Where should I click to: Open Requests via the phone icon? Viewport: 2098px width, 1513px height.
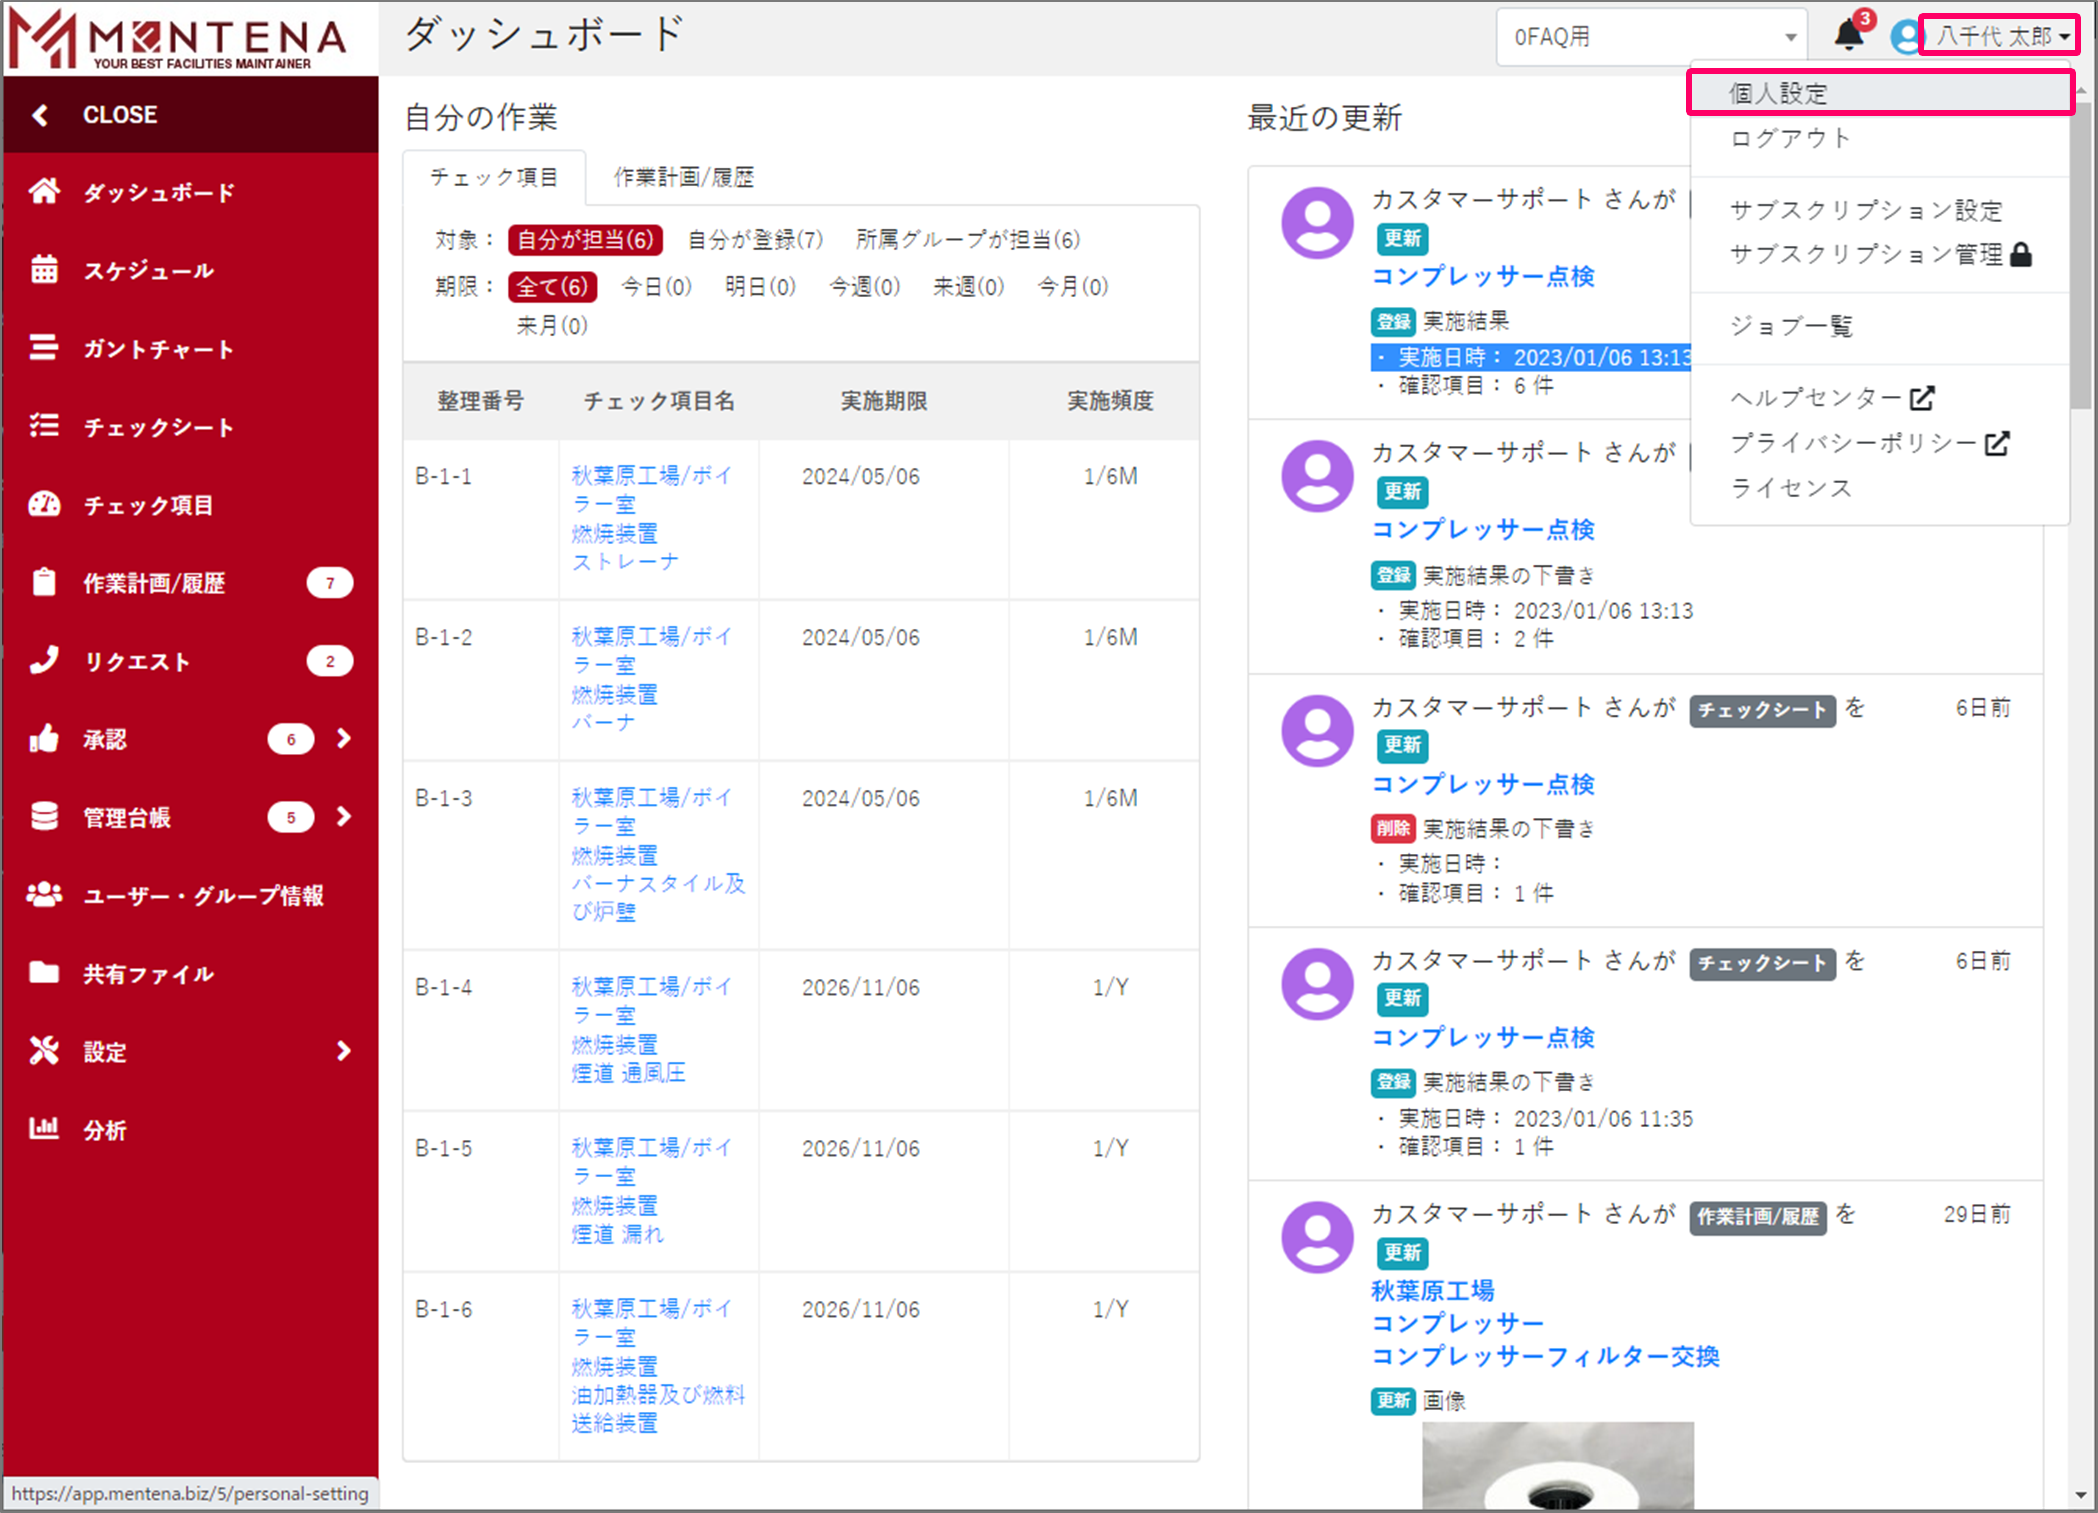click(44, 660)
